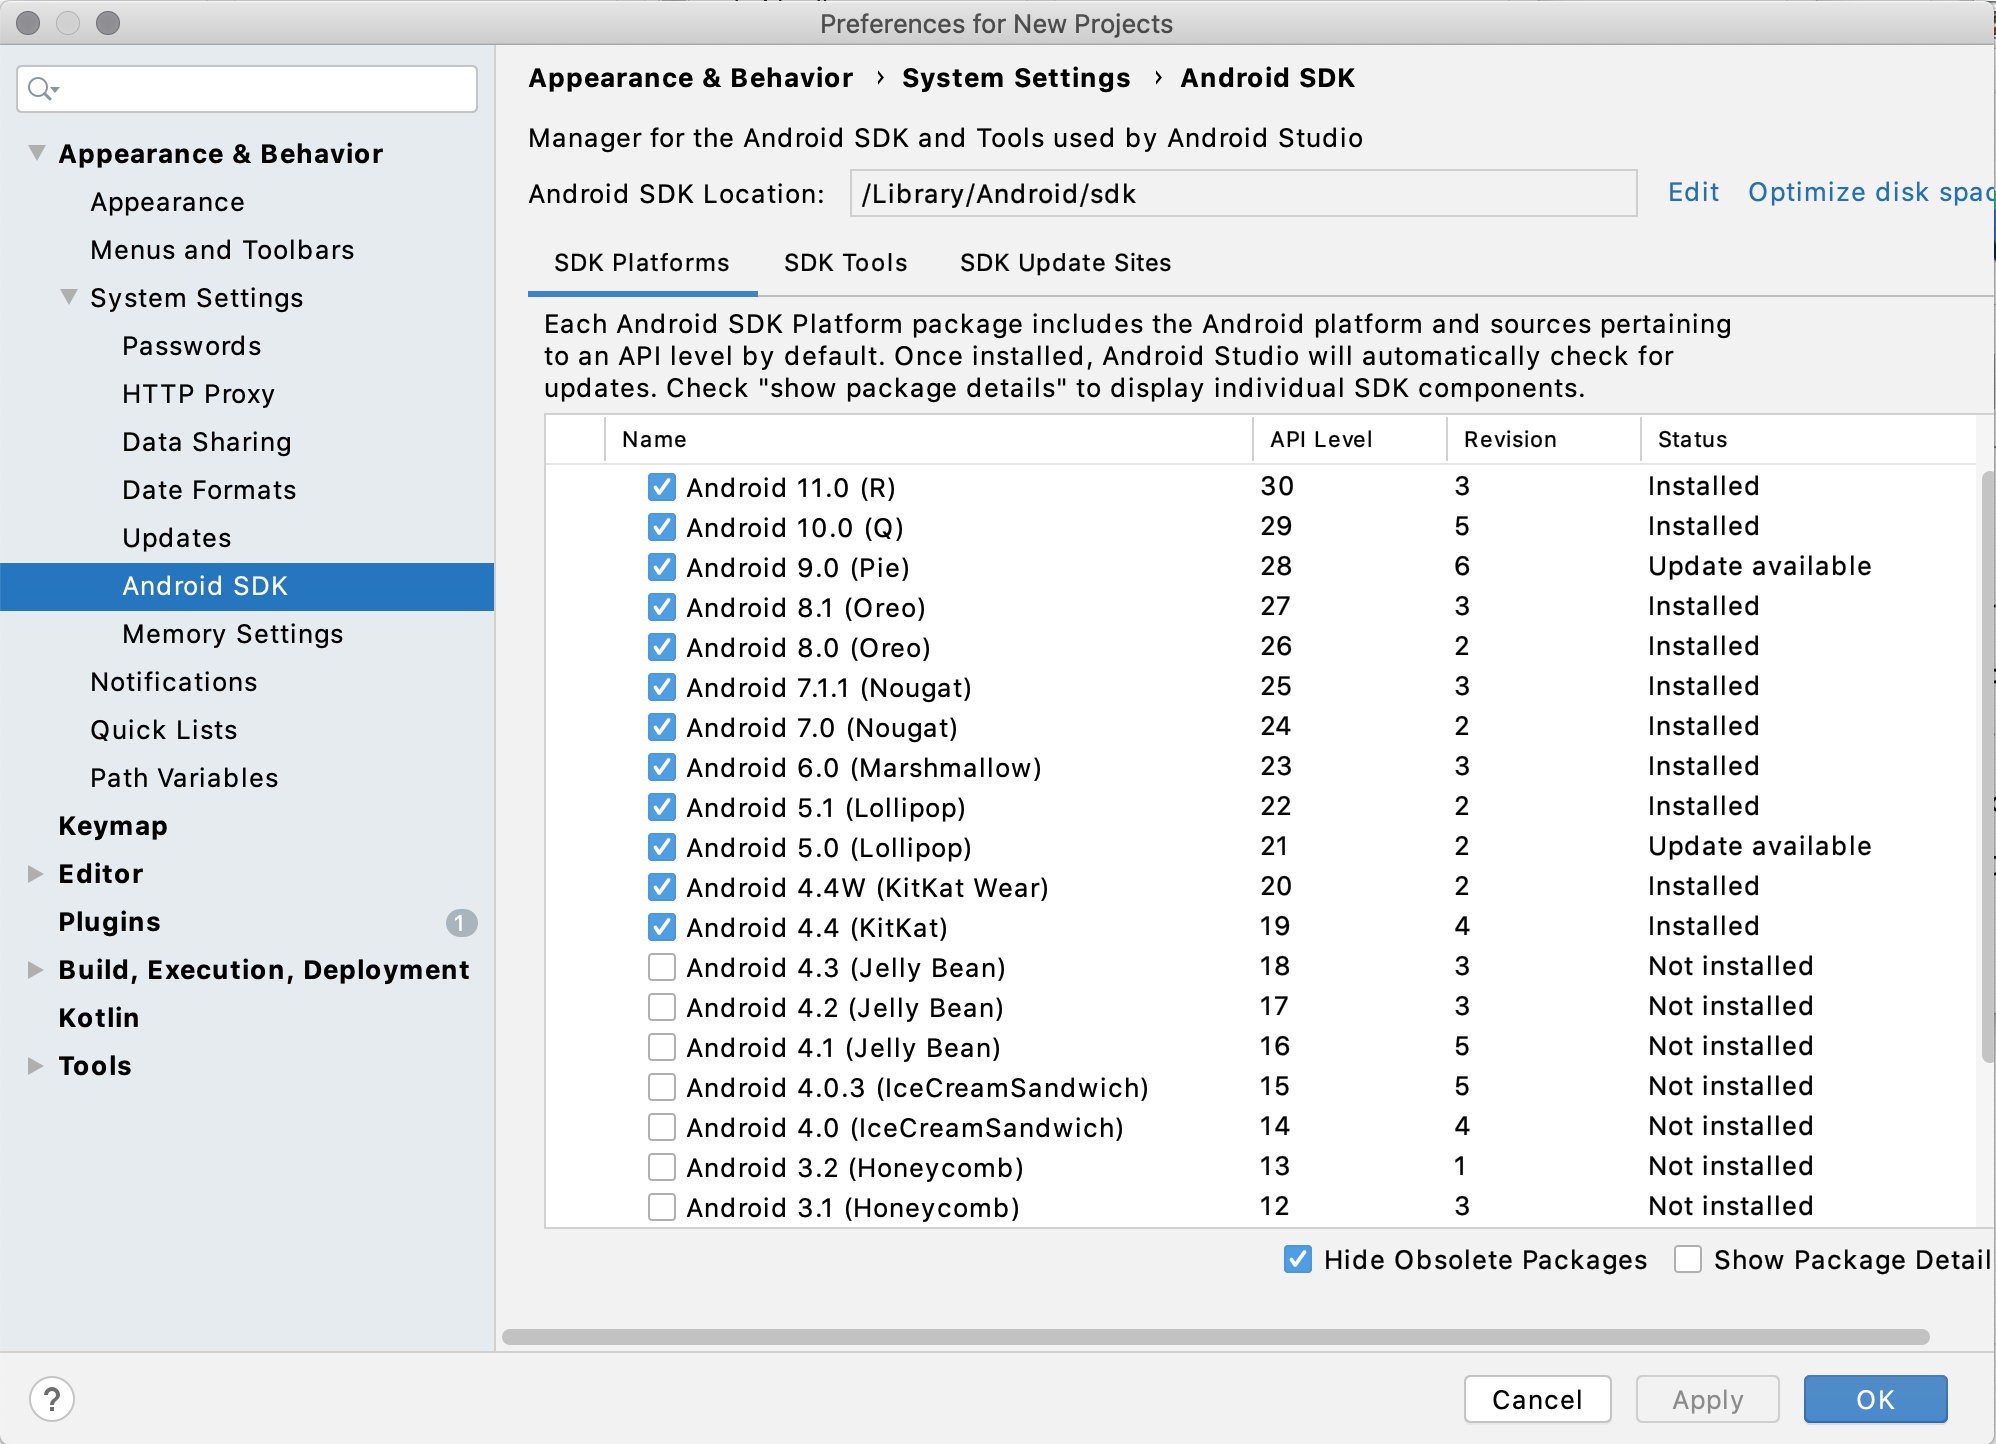Click the horizontal scrollbar at bottom
This screenshot has width=1996, height=1444.
point(1215,1337)
